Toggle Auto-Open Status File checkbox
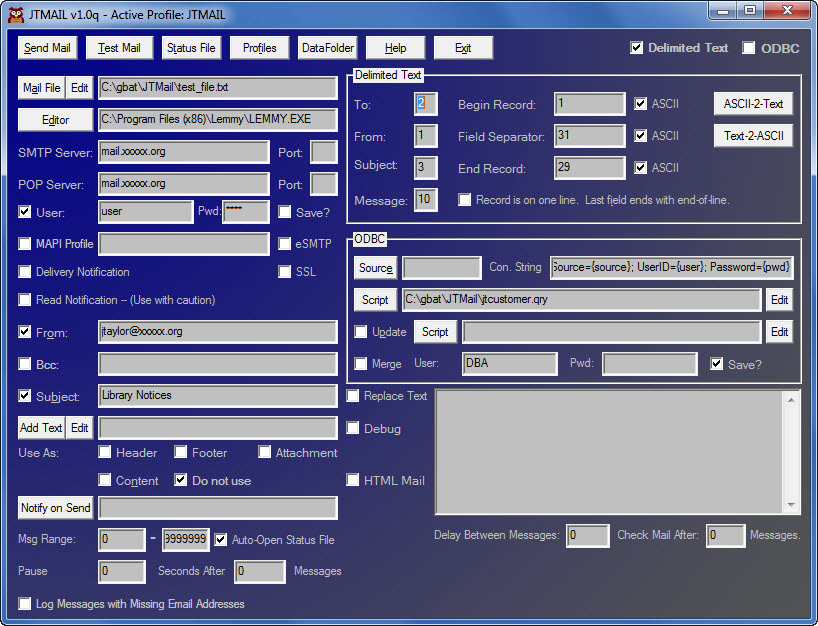 click(x=221, y=539)
